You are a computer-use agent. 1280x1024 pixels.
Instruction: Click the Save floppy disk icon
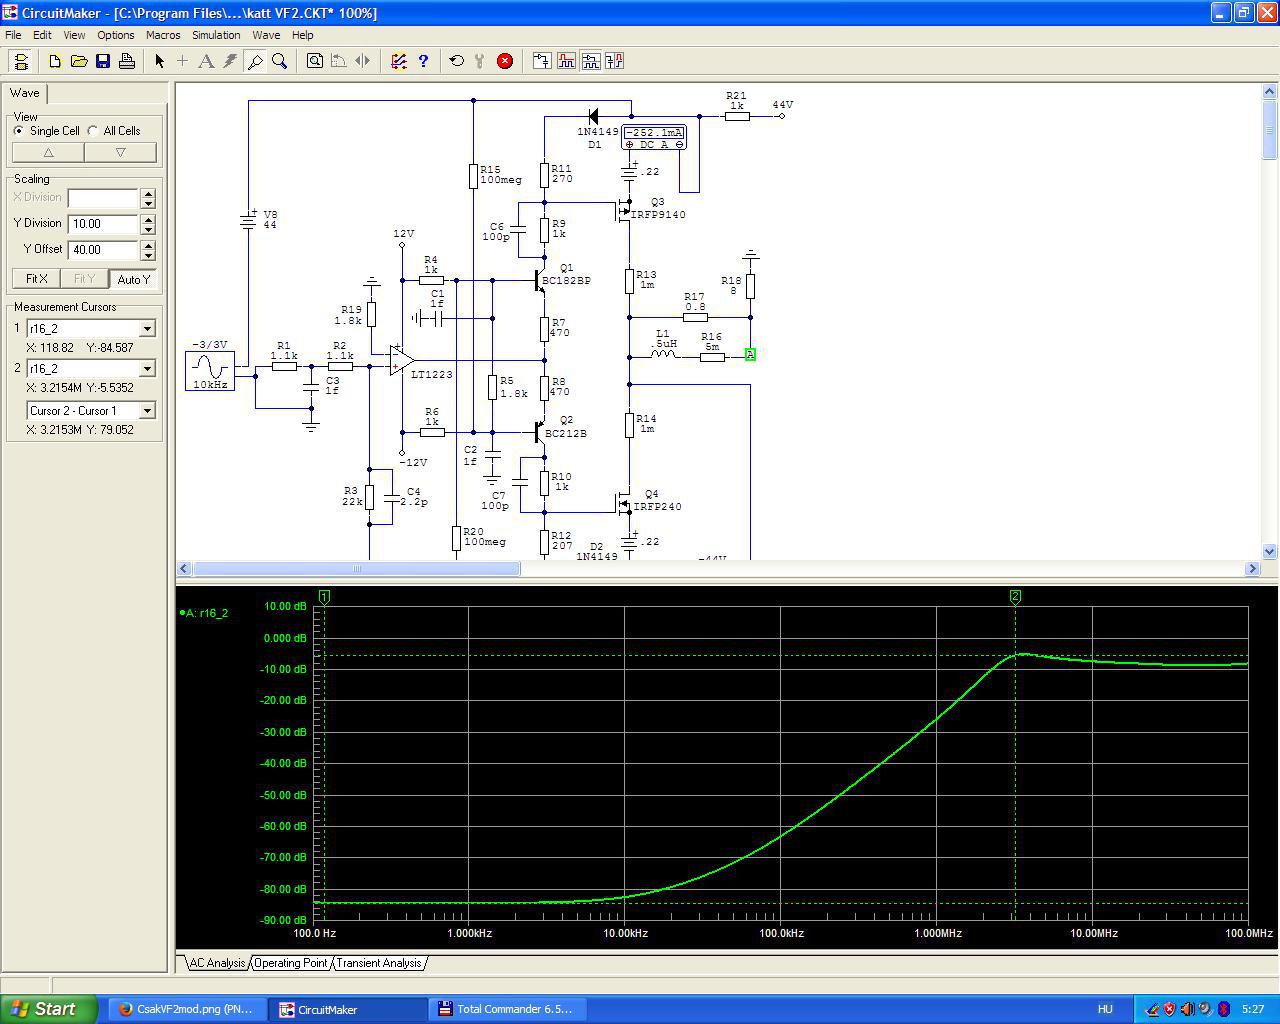103,61
